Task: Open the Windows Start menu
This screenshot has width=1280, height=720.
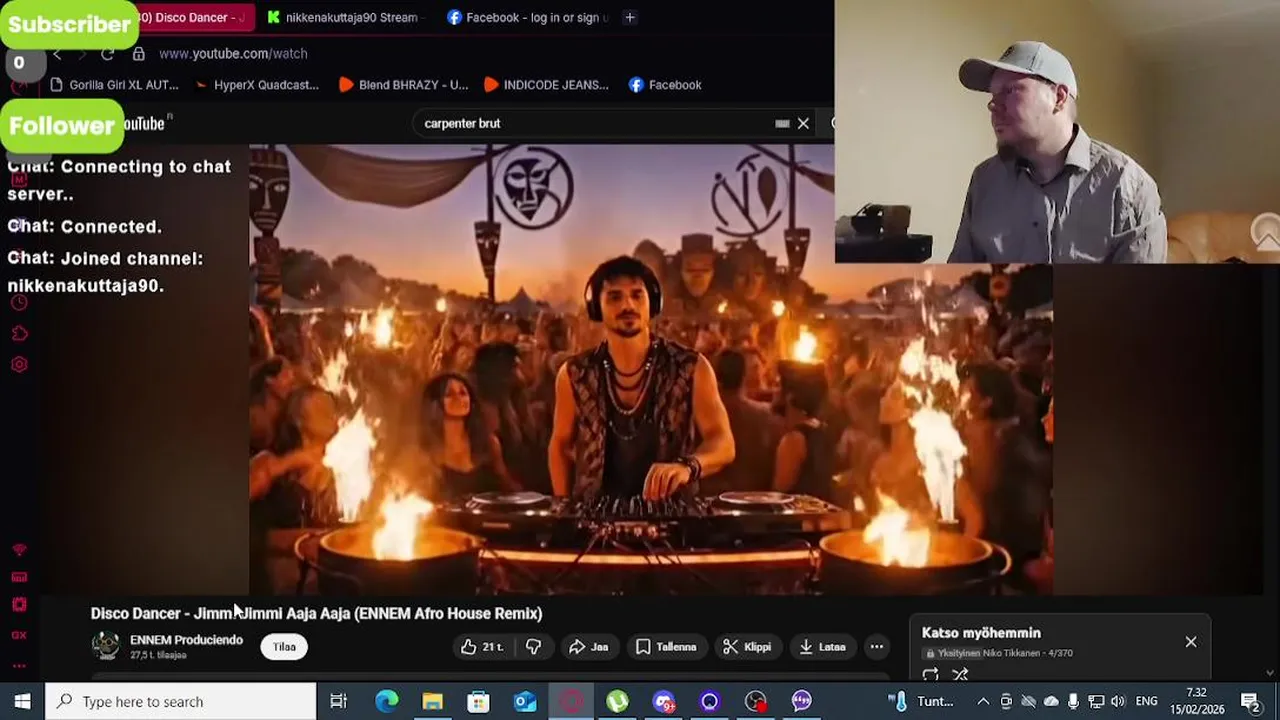Action: [22, 701]
